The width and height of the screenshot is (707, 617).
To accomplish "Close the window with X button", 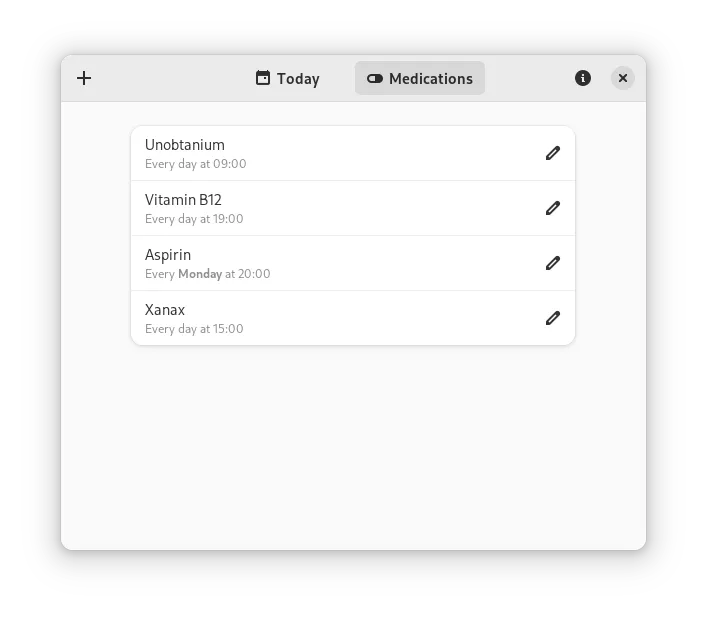I will (623, 78).
